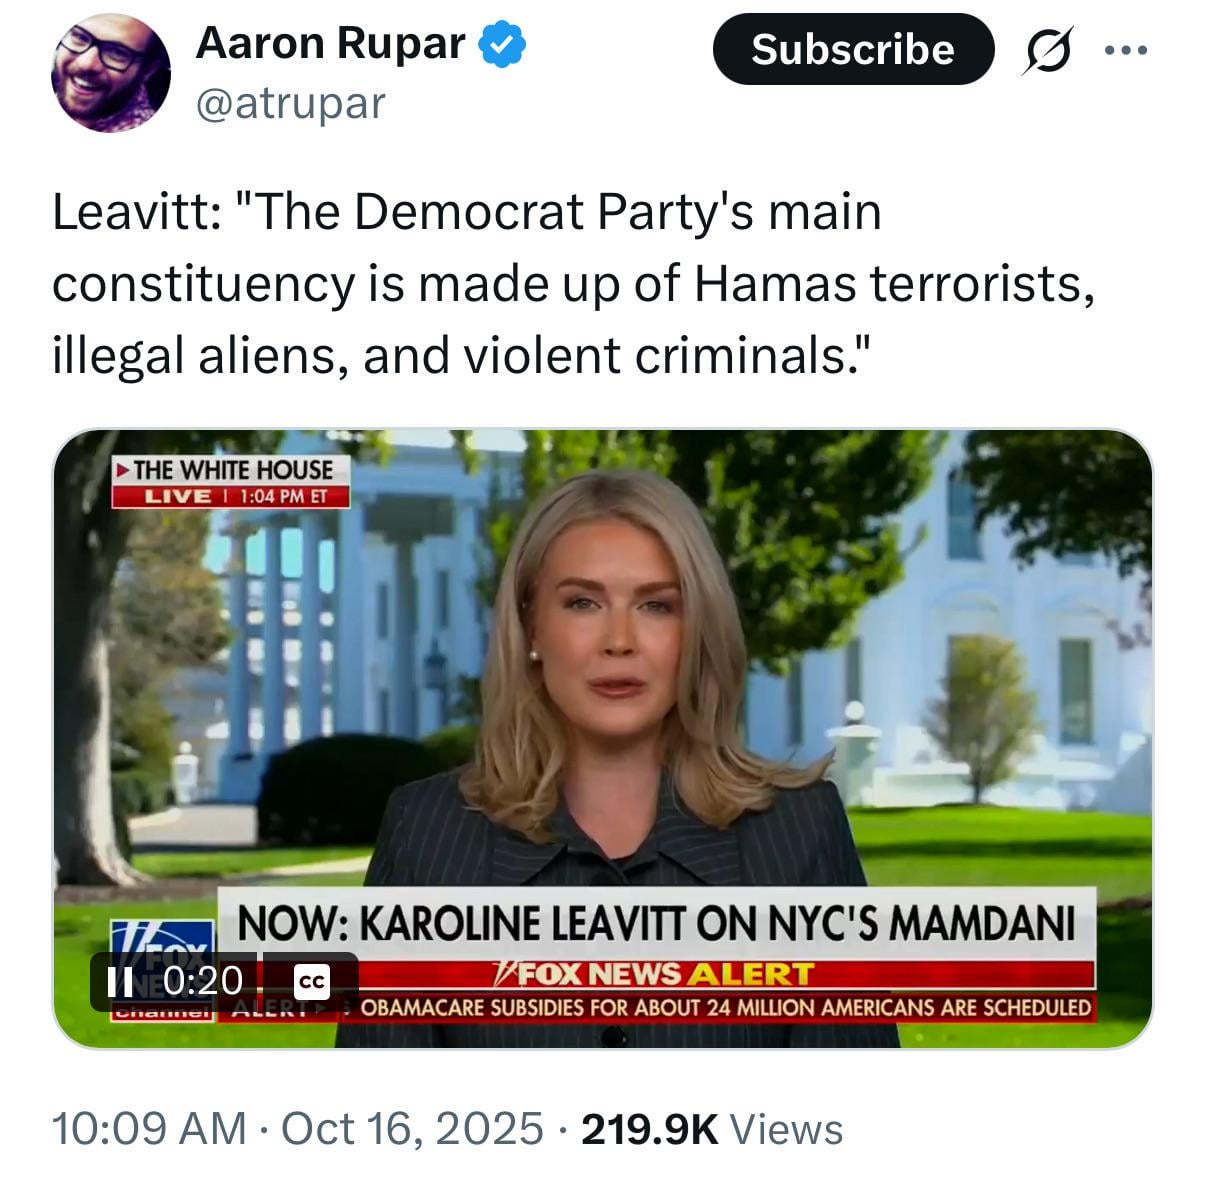View the 219.9K Views analytics

712,1129
